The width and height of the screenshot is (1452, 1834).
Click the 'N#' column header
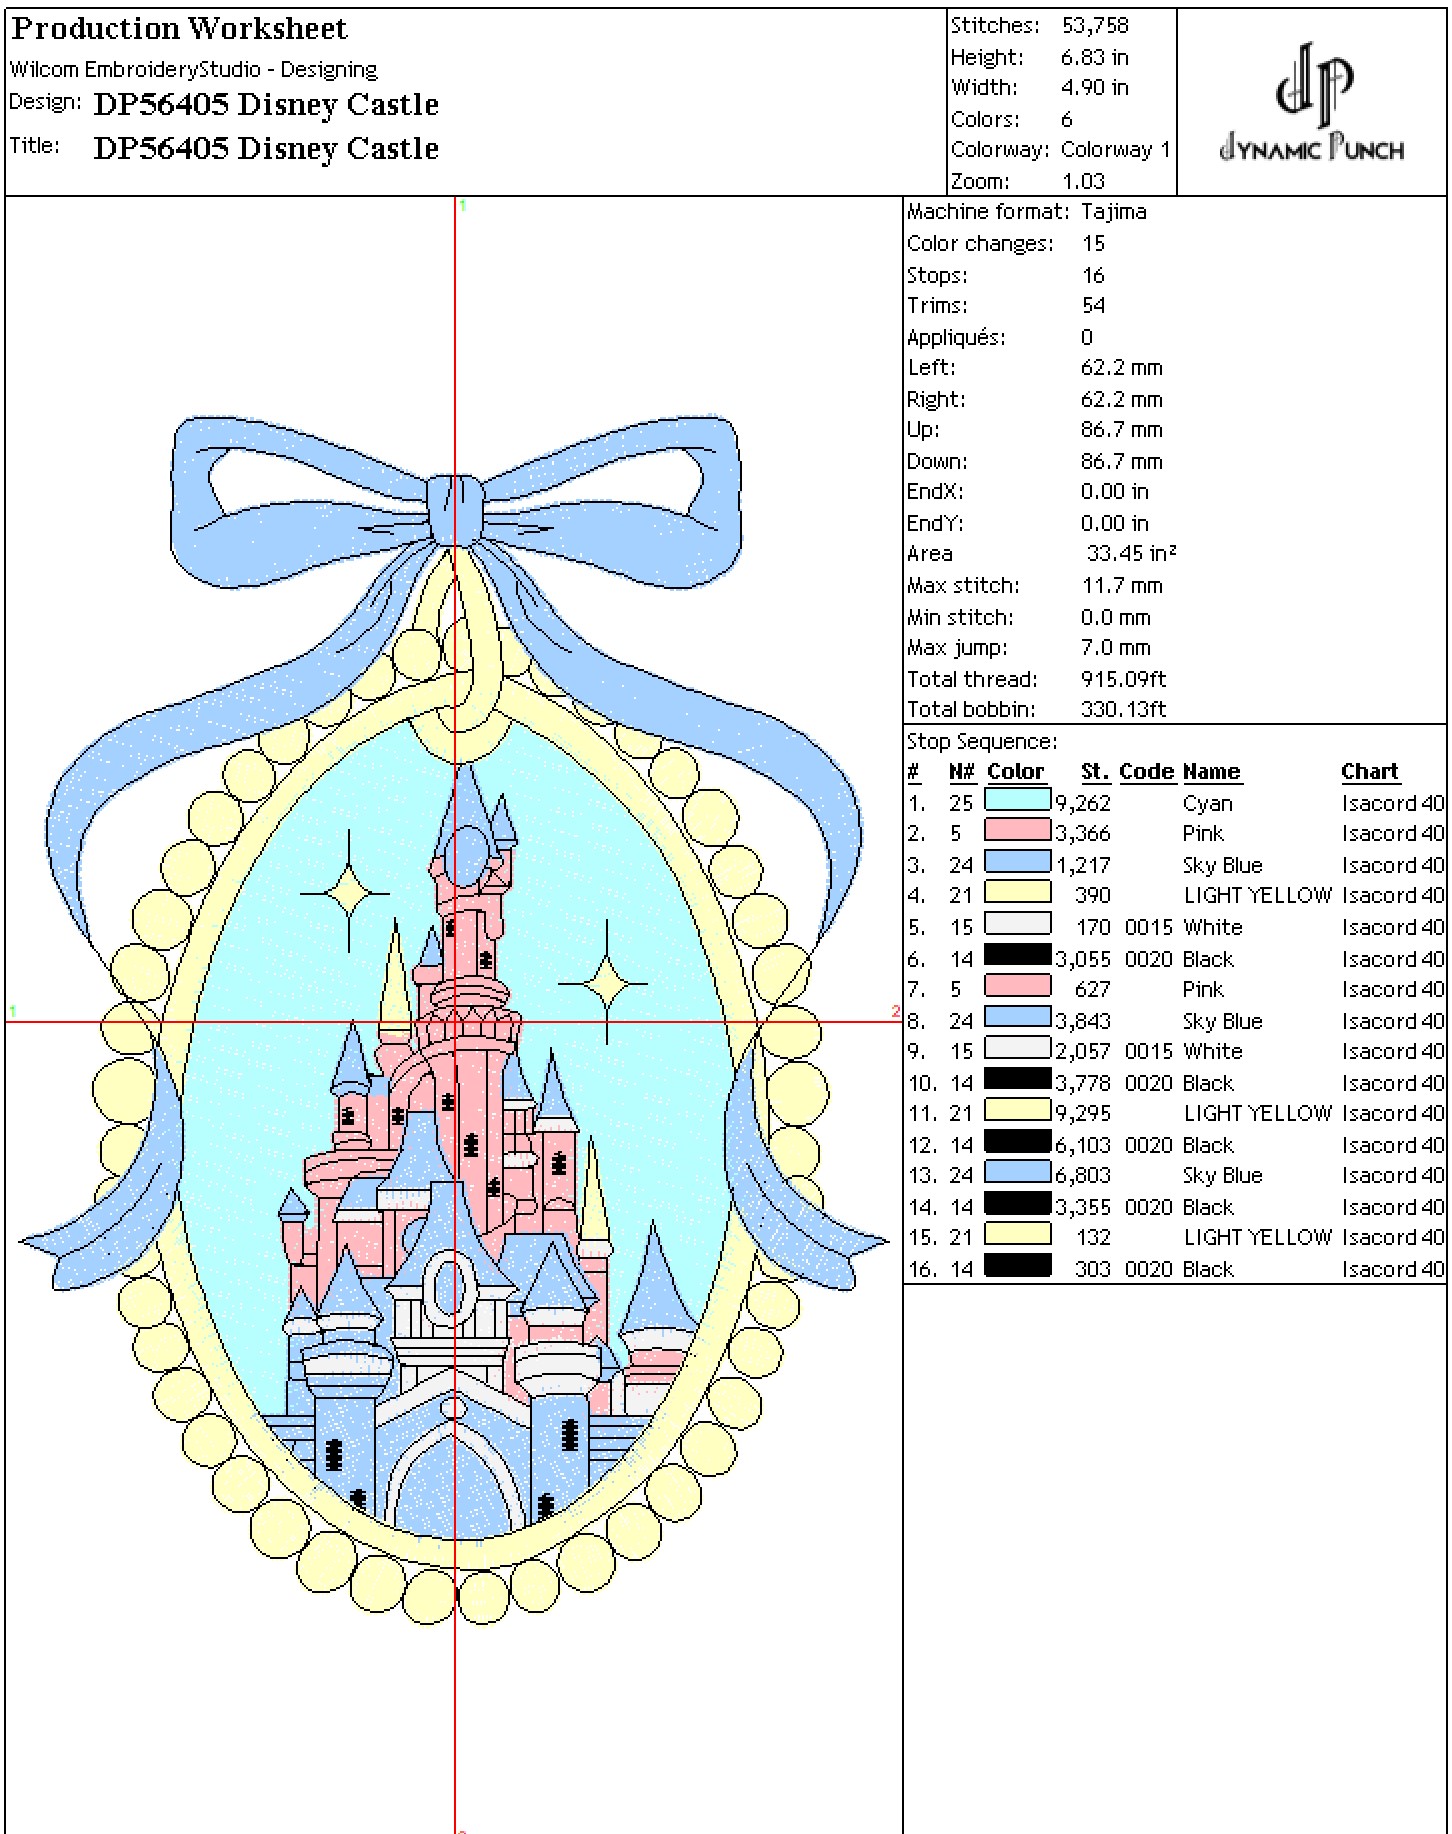(x=961, y=771)
